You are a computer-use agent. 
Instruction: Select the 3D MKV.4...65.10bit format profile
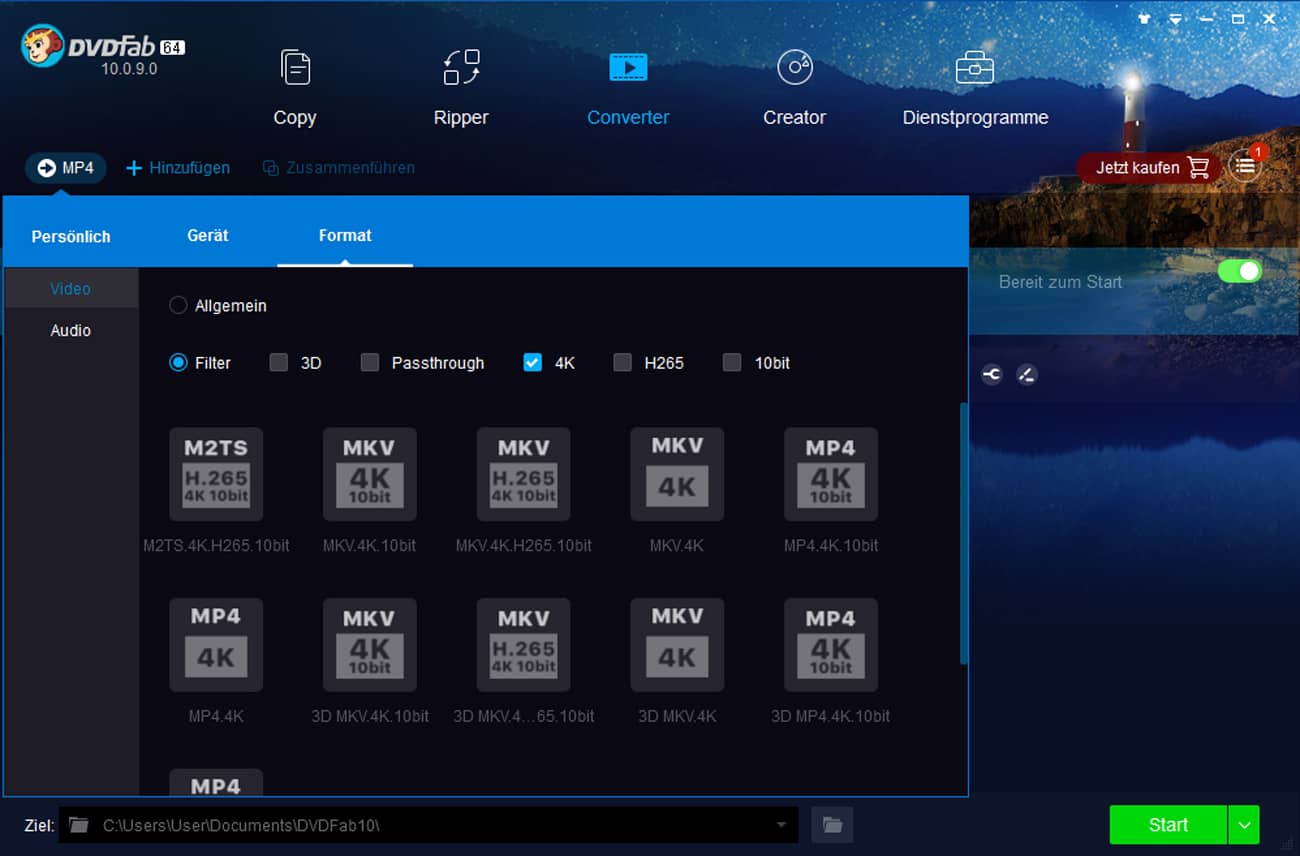click(523, 661)
